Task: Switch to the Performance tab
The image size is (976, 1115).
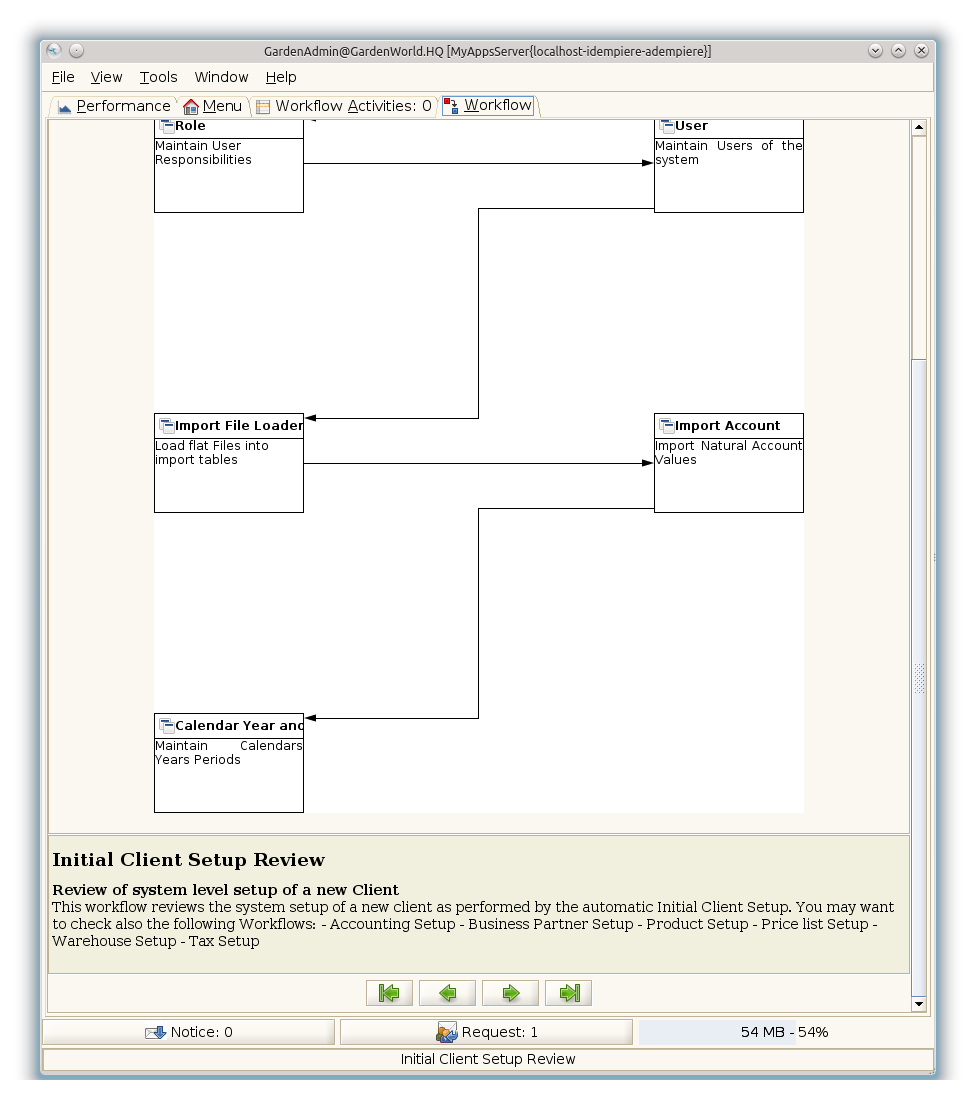Action: point(114,106)
